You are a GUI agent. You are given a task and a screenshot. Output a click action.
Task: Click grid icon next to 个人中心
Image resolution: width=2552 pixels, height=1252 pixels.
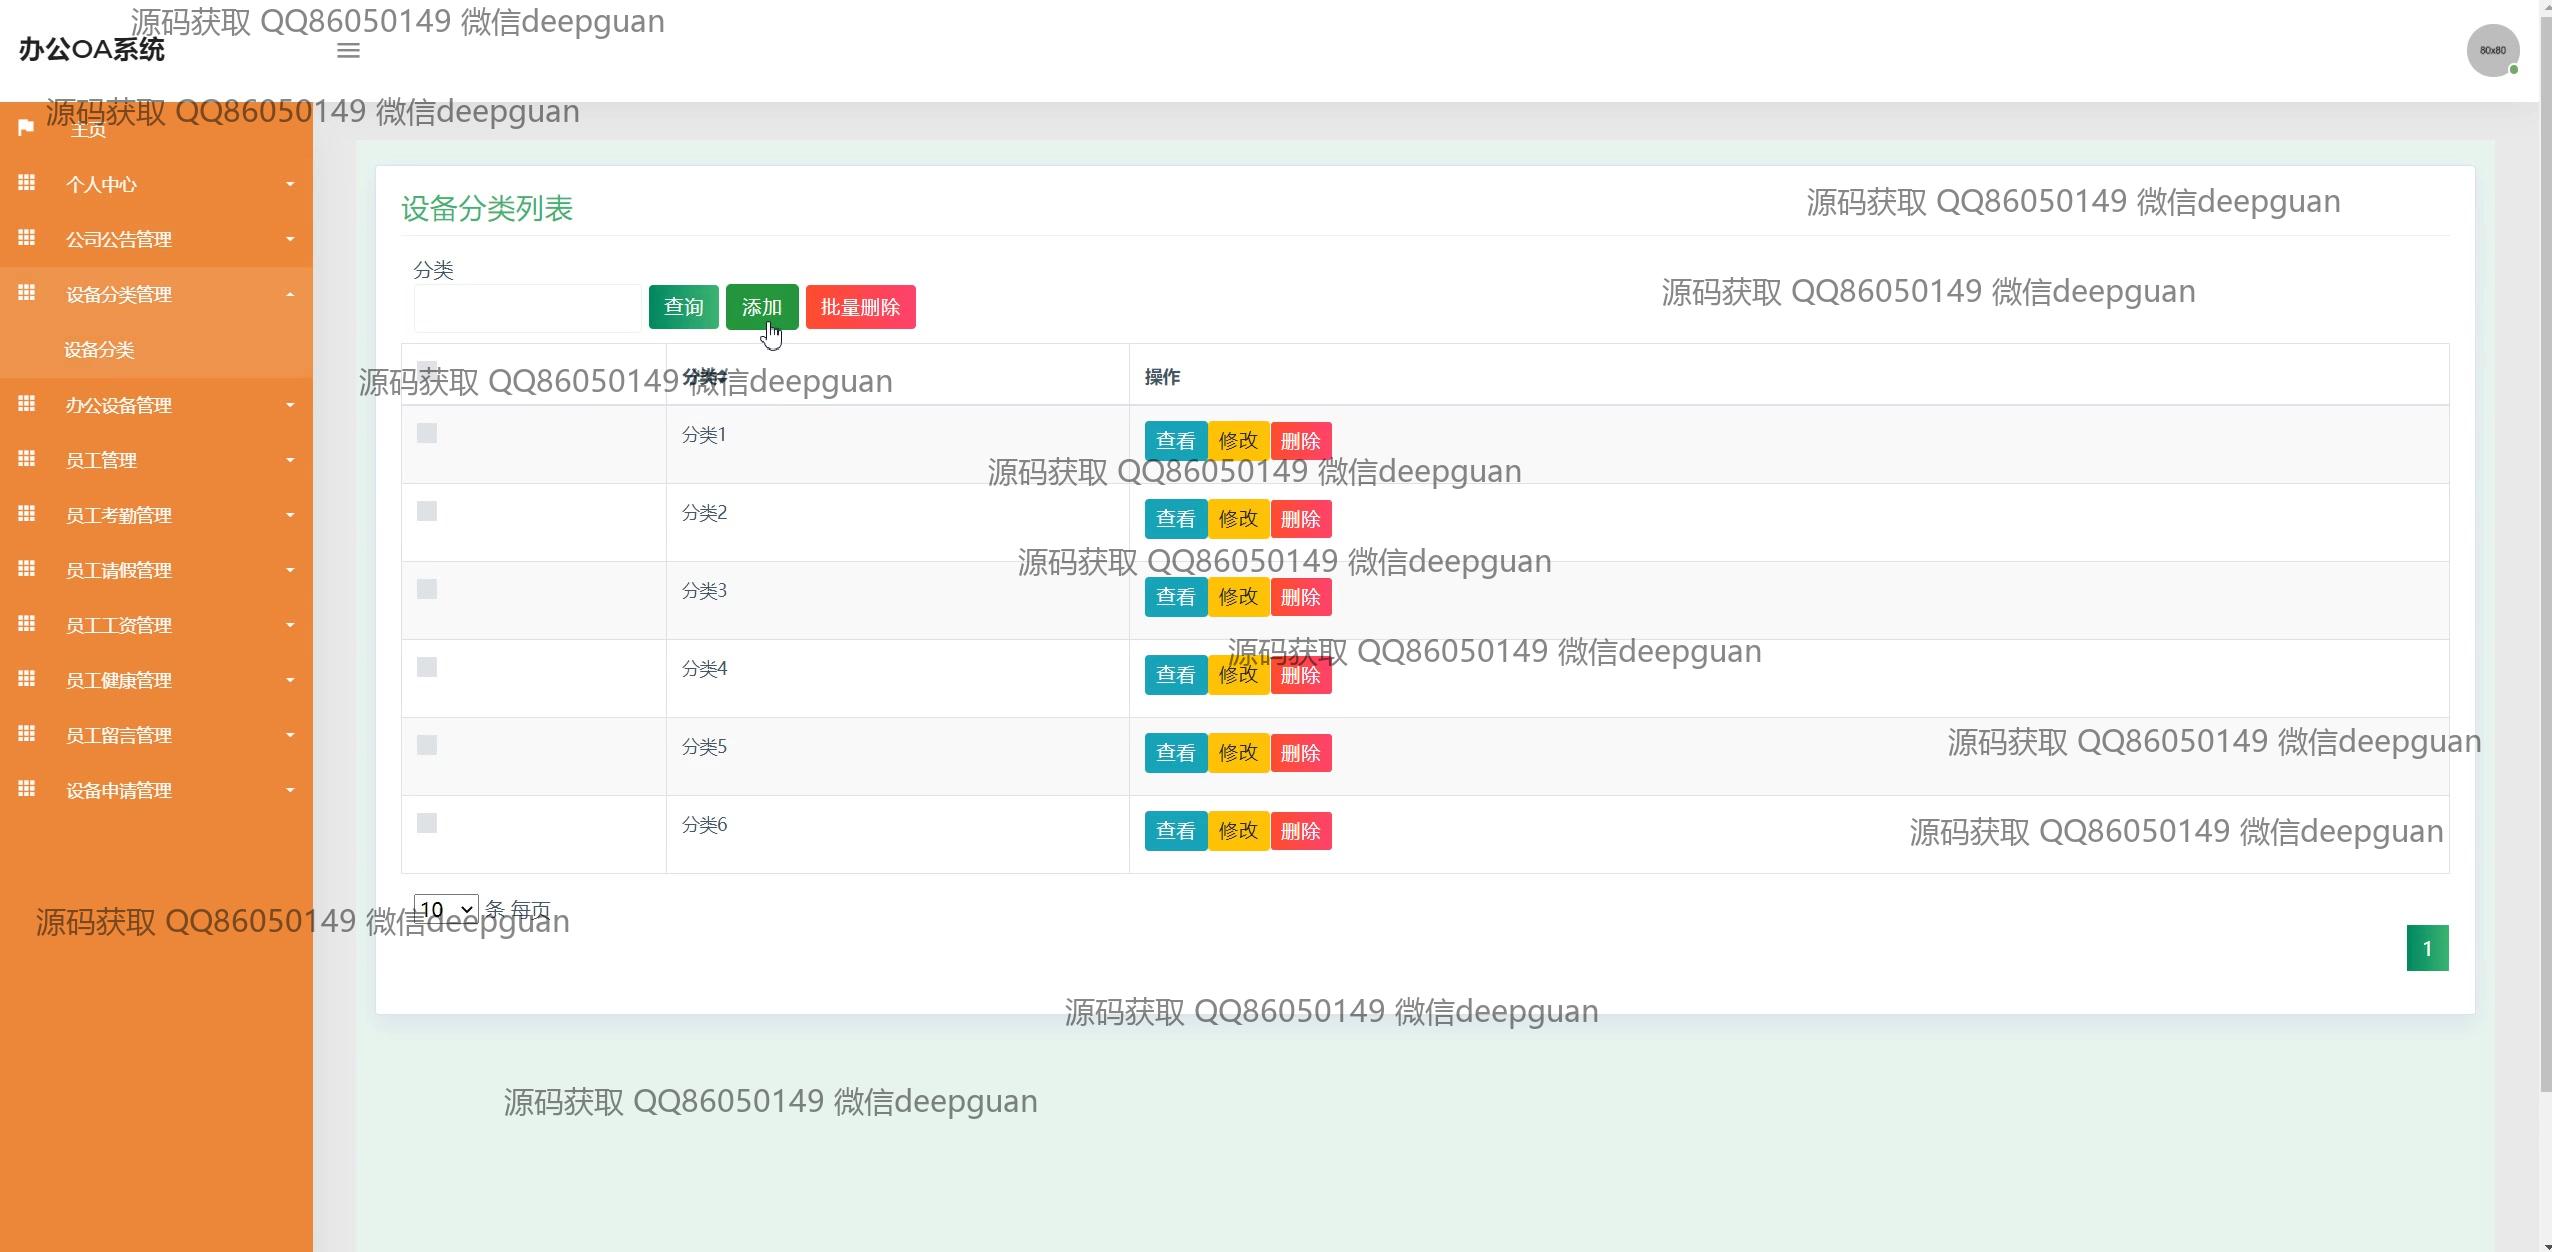[27, 183]
